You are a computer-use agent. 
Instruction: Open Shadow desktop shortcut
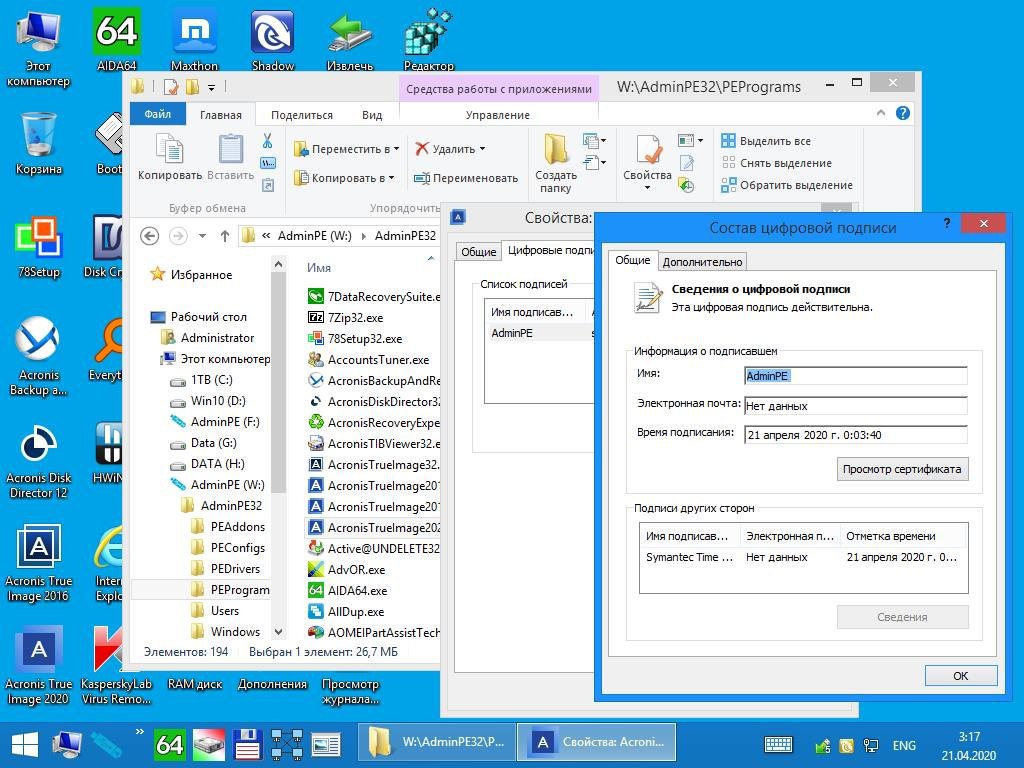pos(272,39)
